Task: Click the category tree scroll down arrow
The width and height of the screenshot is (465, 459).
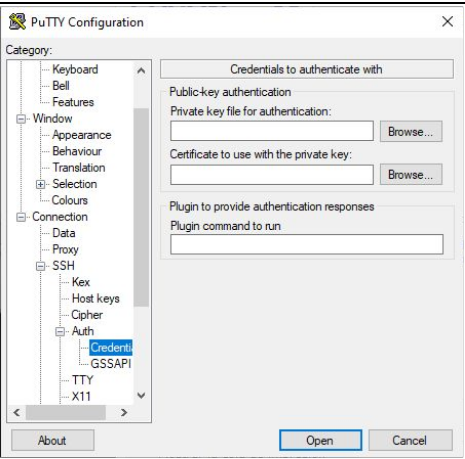Action: click(141, 396)
